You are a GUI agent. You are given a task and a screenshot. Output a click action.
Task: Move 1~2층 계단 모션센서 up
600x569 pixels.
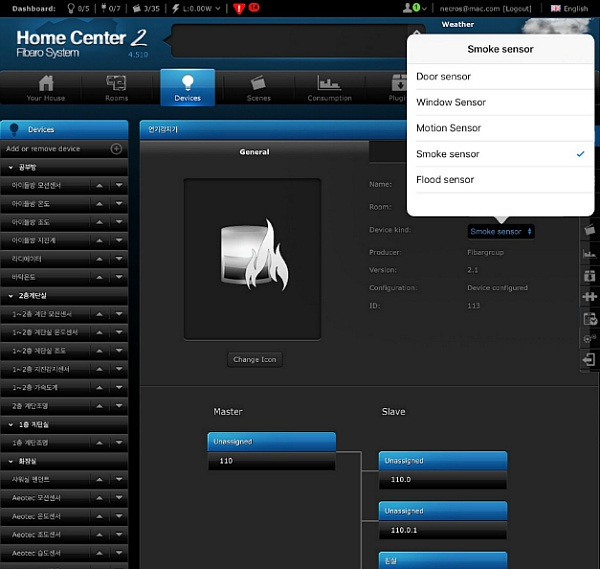99,314
